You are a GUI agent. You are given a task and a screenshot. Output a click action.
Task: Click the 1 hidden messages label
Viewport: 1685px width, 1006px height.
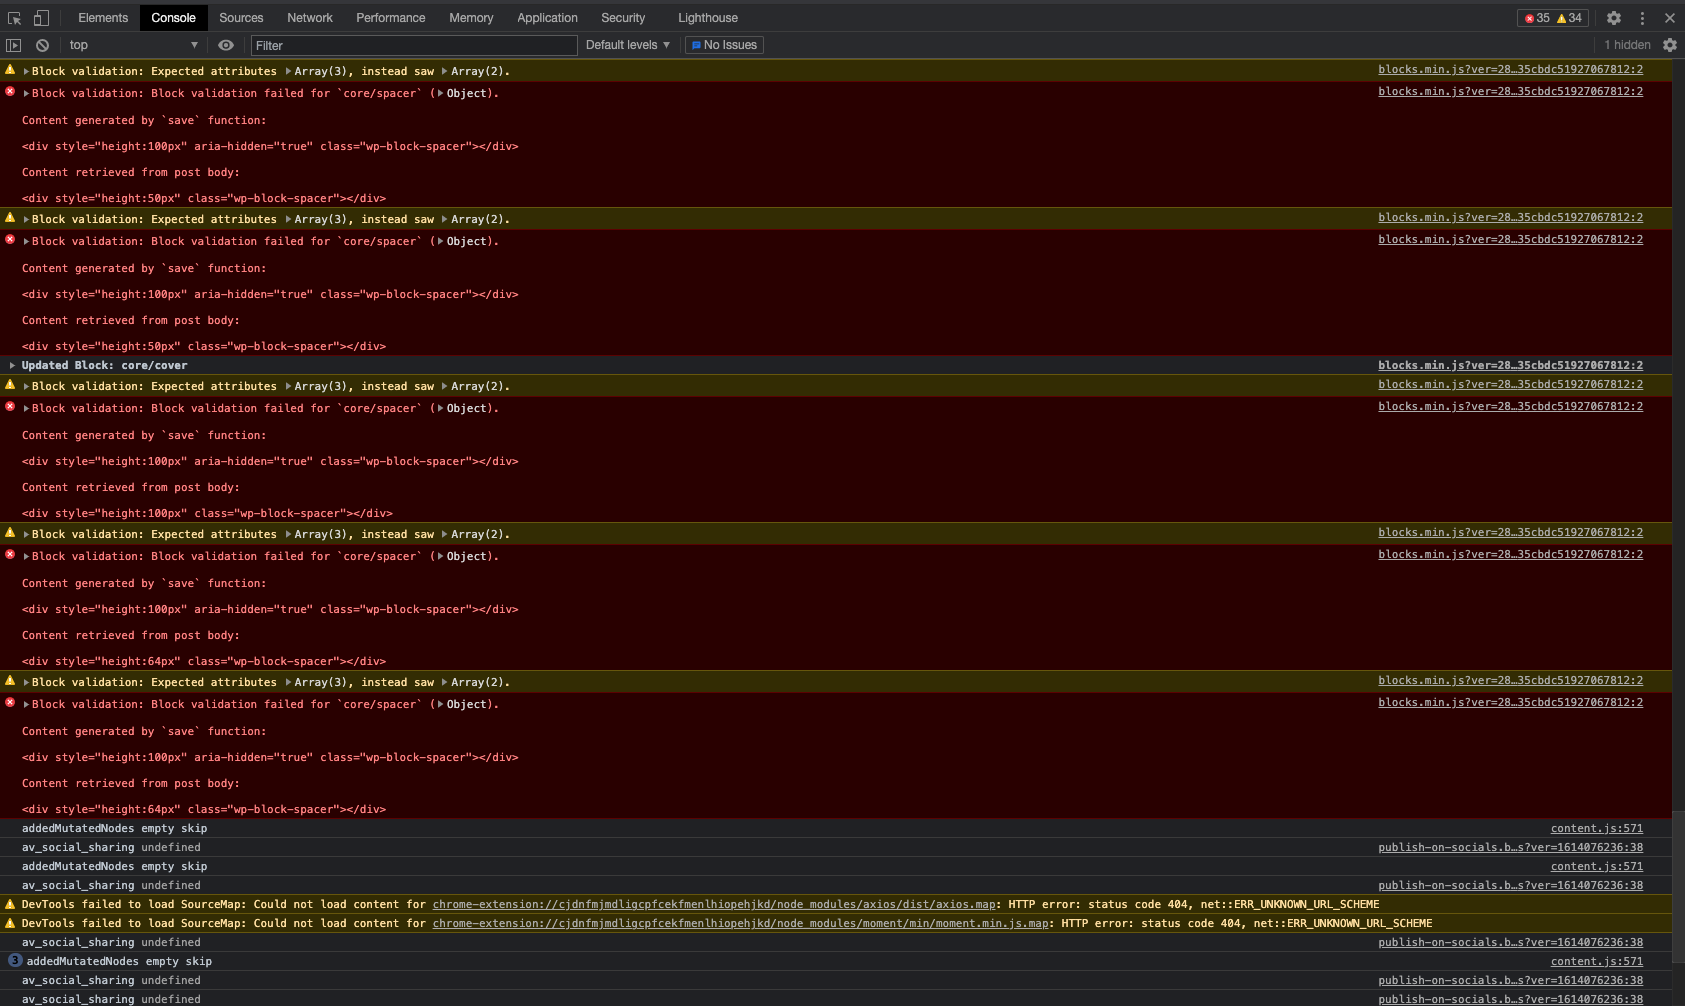coord(1627,45)
